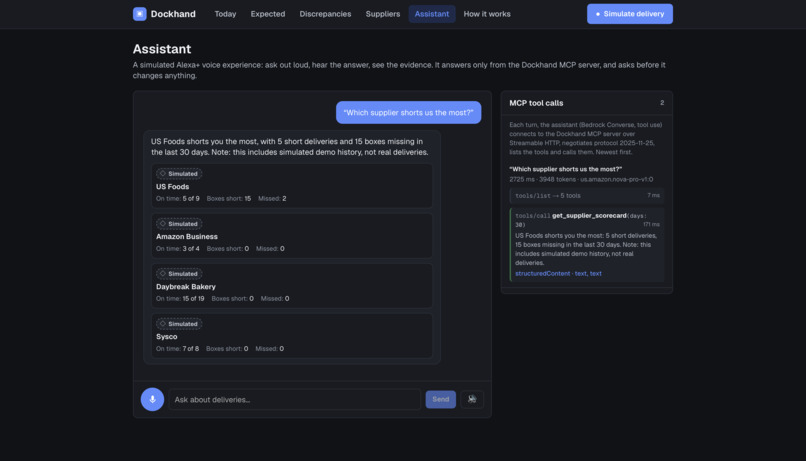Viewport: 806px width, 461px height.
Task: Click the 171 ms timing on tool call
Action: click(651, 225)
